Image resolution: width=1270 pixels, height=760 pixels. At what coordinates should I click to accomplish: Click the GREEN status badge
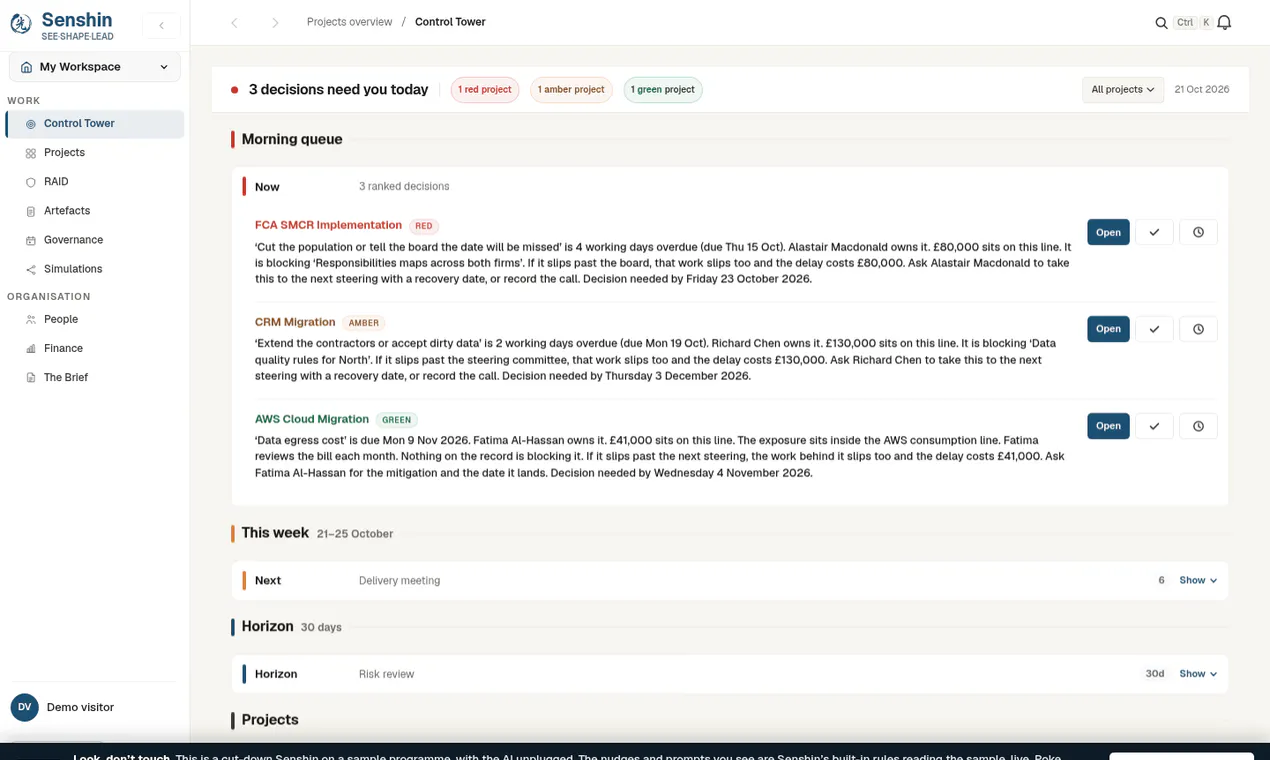point(397,420)
